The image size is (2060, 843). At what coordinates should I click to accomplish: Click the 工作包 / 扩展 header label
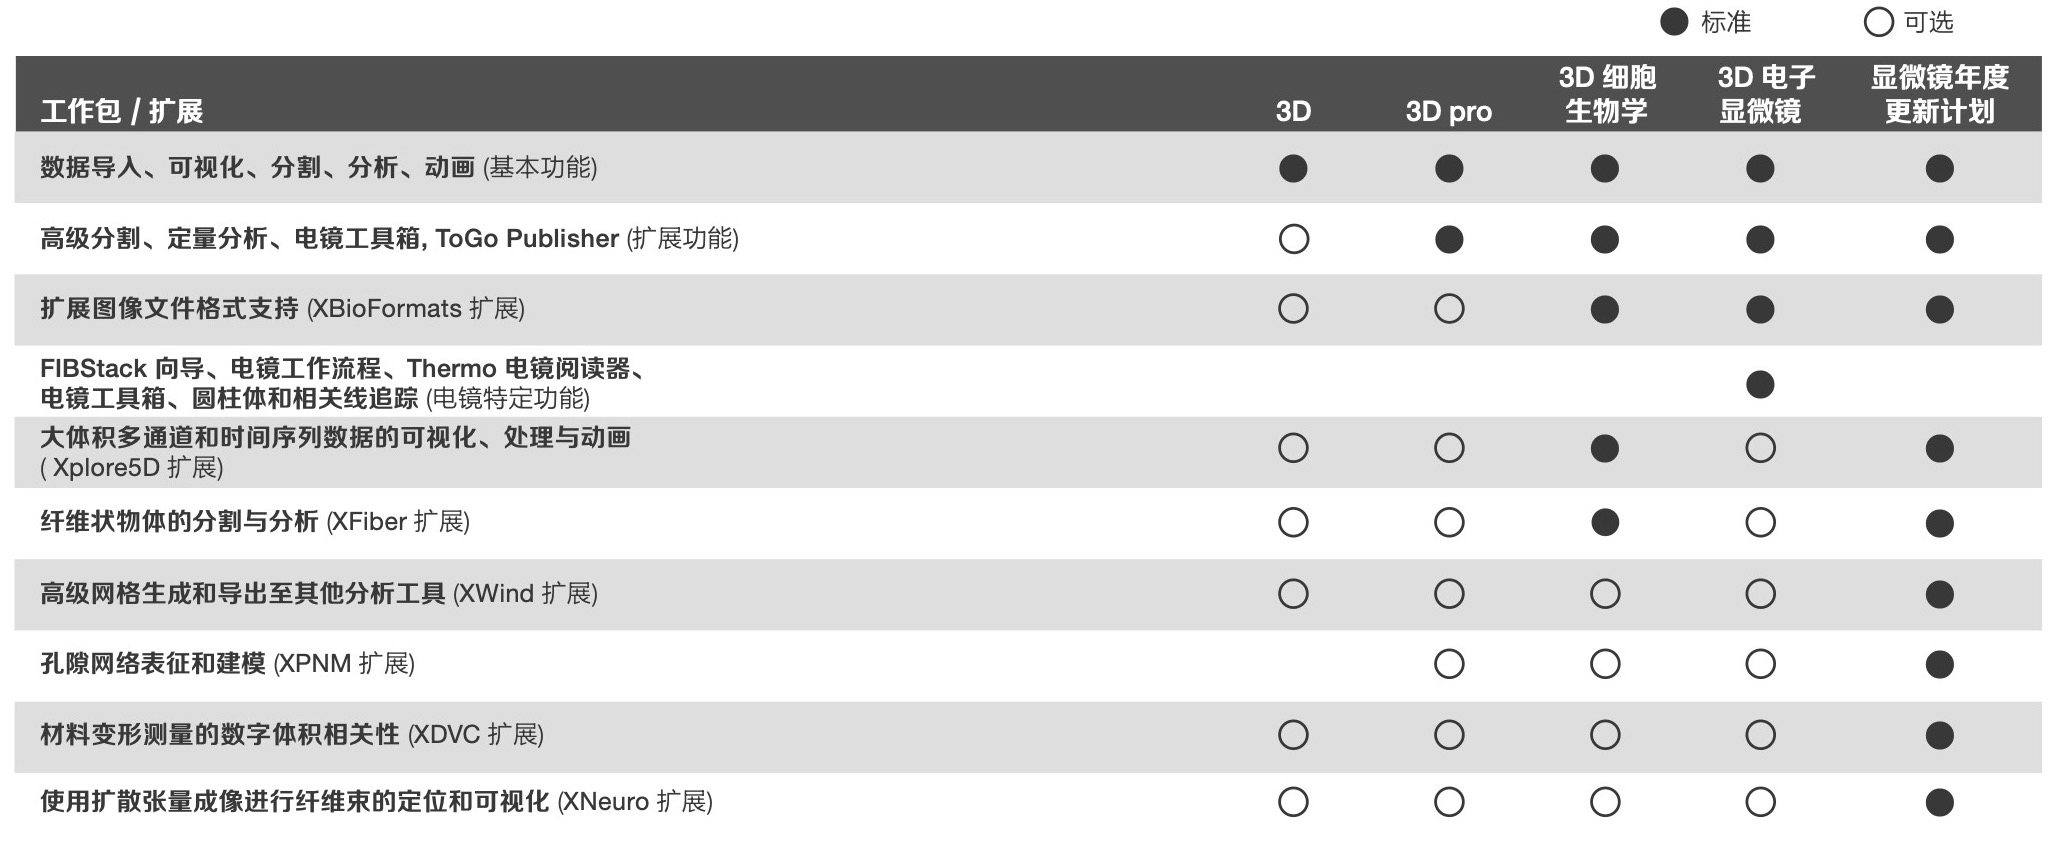[x=122, y=111]
